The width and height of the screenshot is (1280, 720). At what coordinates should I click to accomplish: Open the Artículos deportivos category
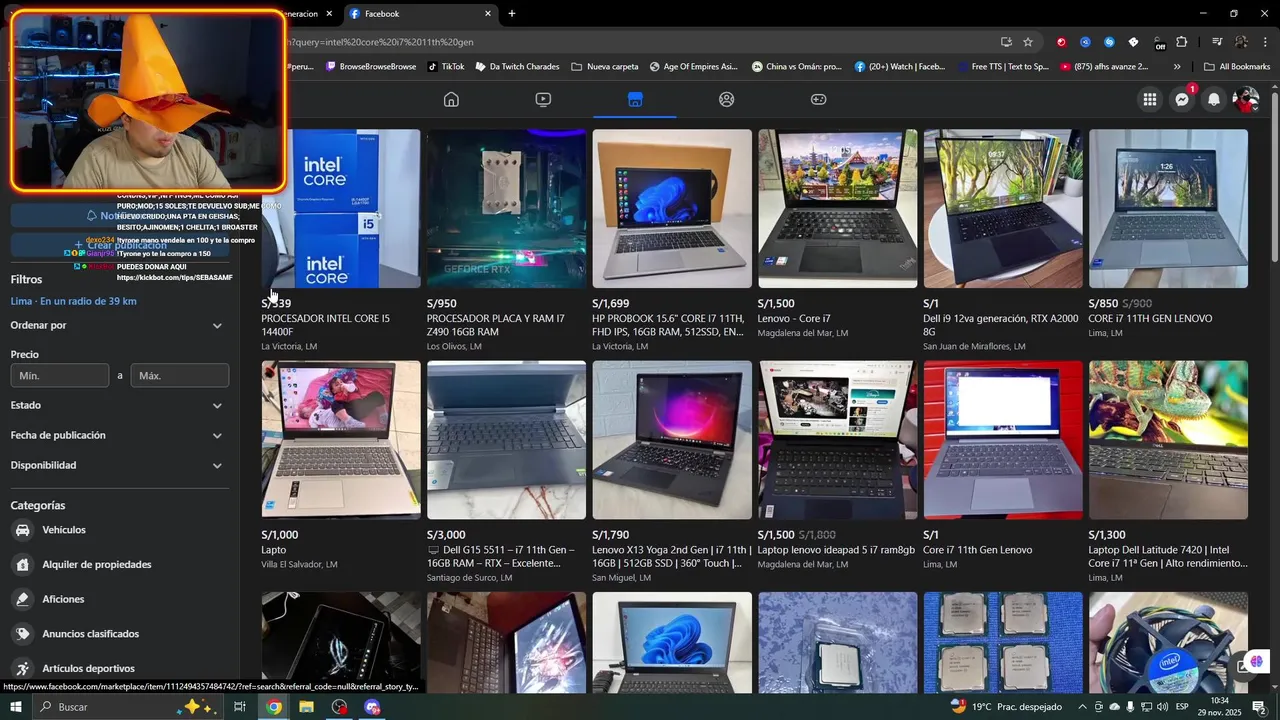tap(120, 668)
